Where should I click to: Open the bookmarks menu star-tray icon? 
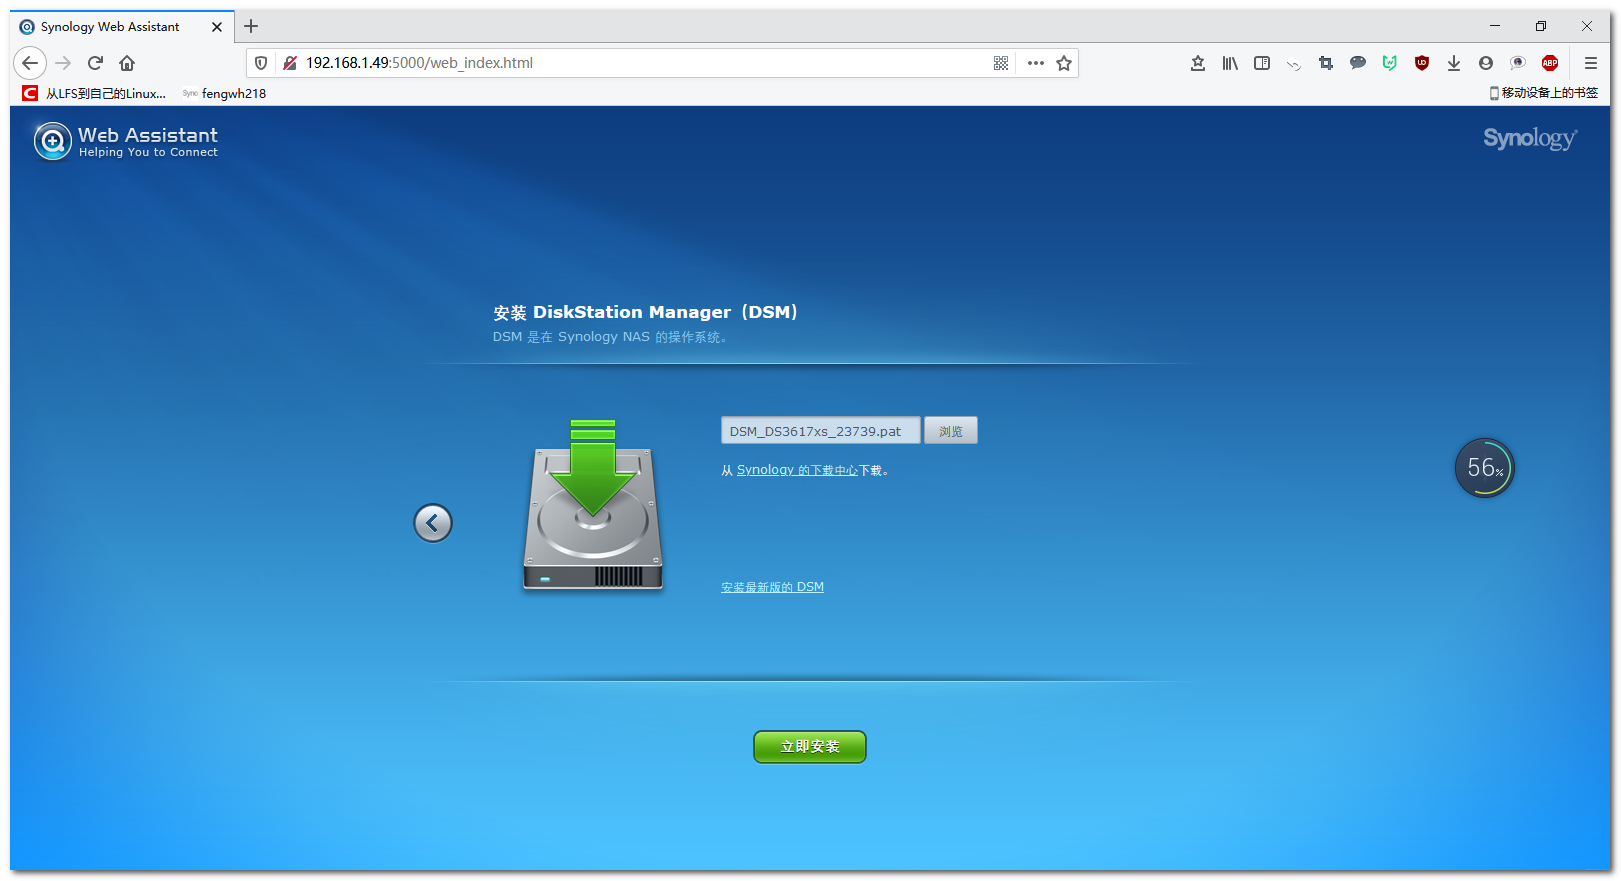coord(1198,63)
